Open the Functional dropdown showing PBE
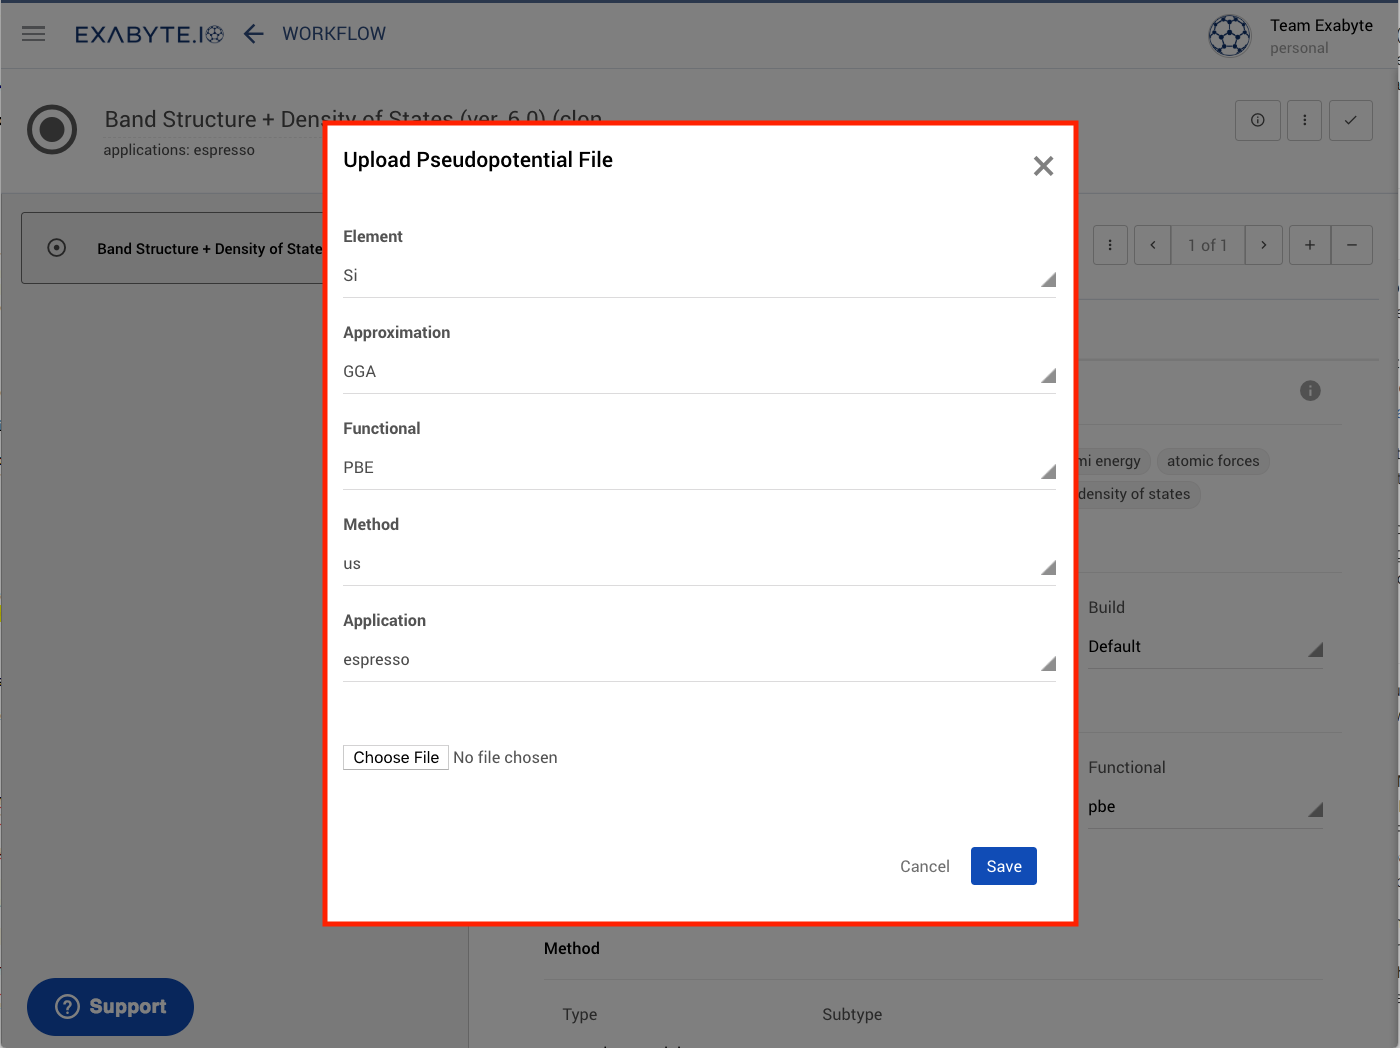1400x1048 pixels. pos(698,468)
